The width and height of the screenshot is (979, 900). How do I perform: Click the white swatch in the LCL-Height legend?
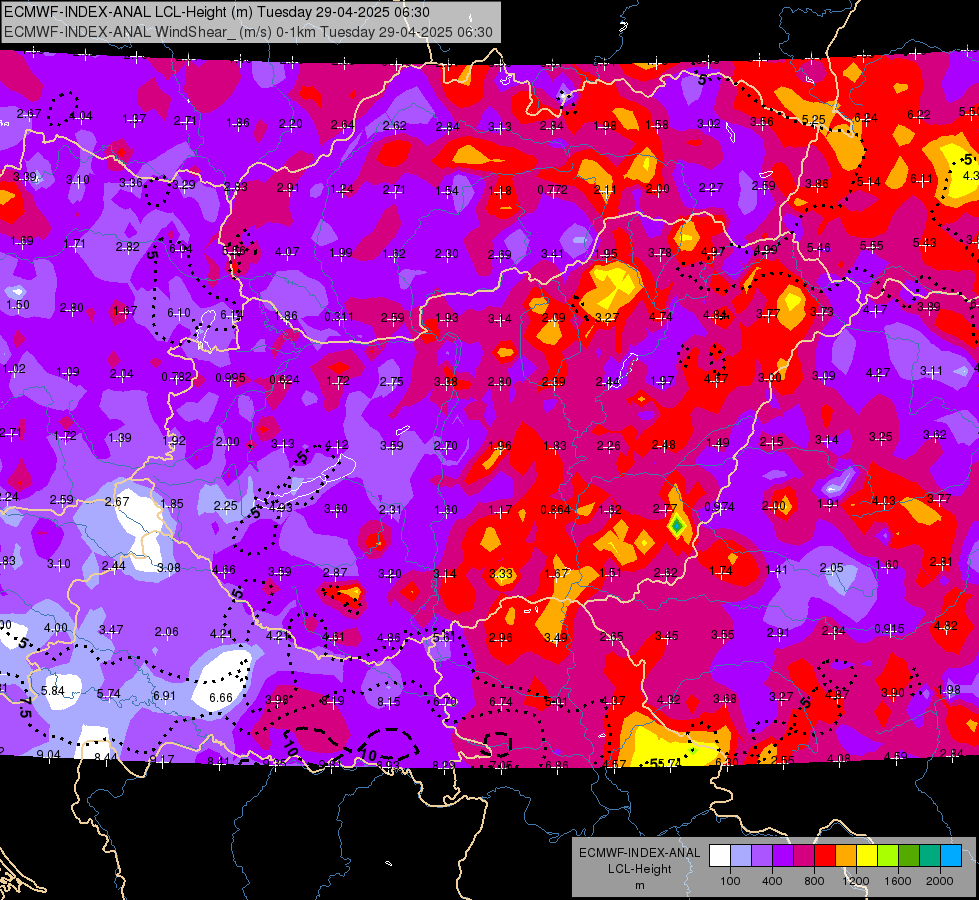point(720,855)
